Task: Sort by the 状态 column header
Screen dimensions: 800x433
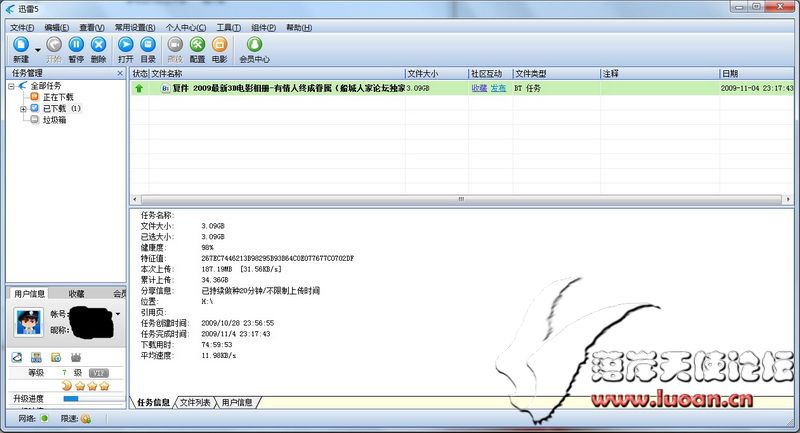Action: coord(139,74)
